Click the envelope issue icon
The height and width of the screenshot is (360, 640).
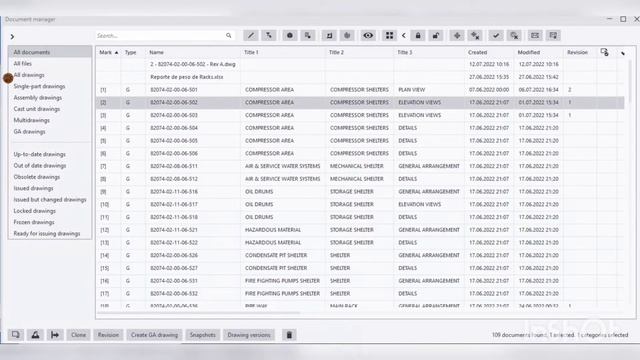[535, 36]
